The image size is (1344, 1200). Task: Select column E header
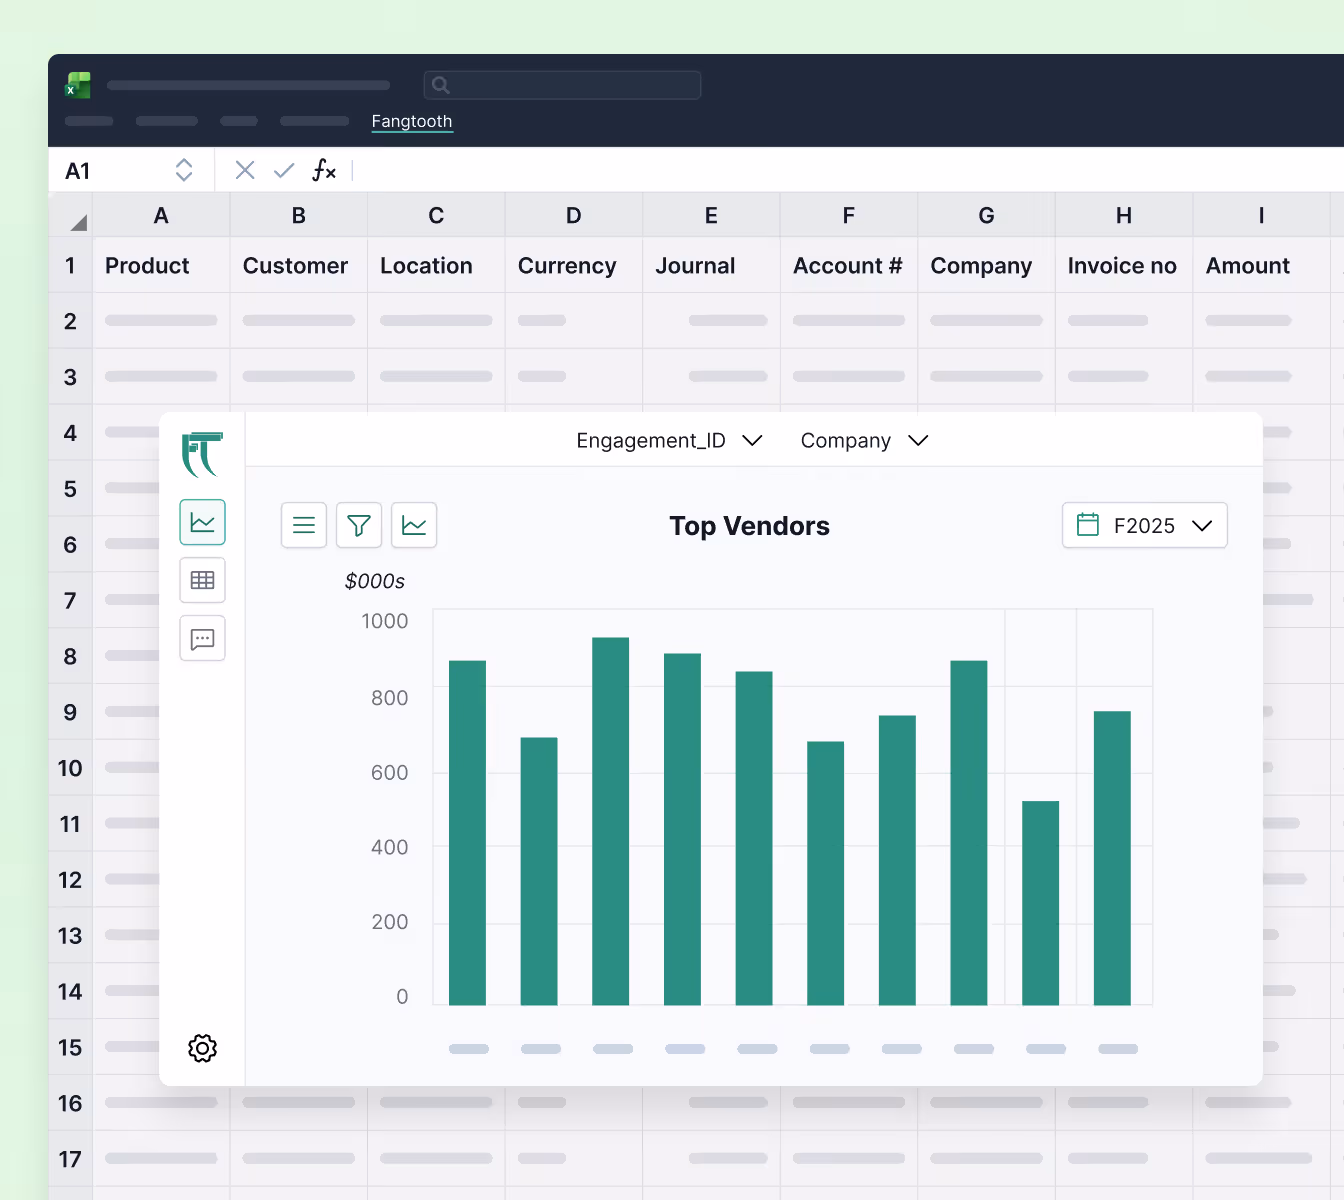coord(711,215)
